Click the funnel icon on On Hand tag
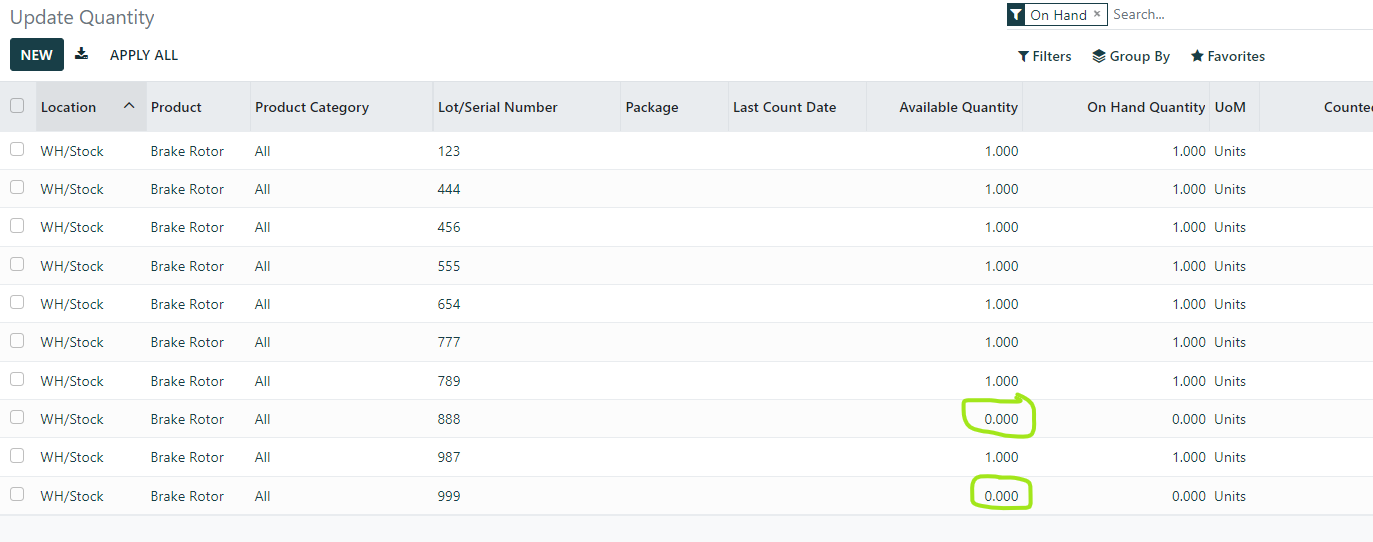 pyautogui.click(x=1016, y=14)
